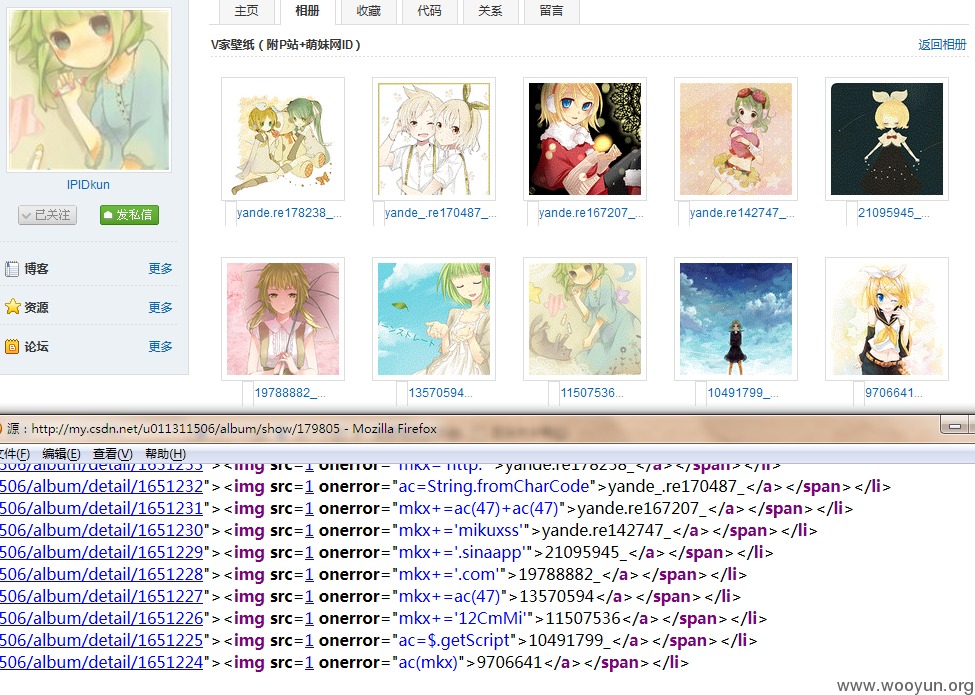Click the 论坛 icon in sidebar
The width and height of the screenshot is (975, 695).
pos(12,346)
